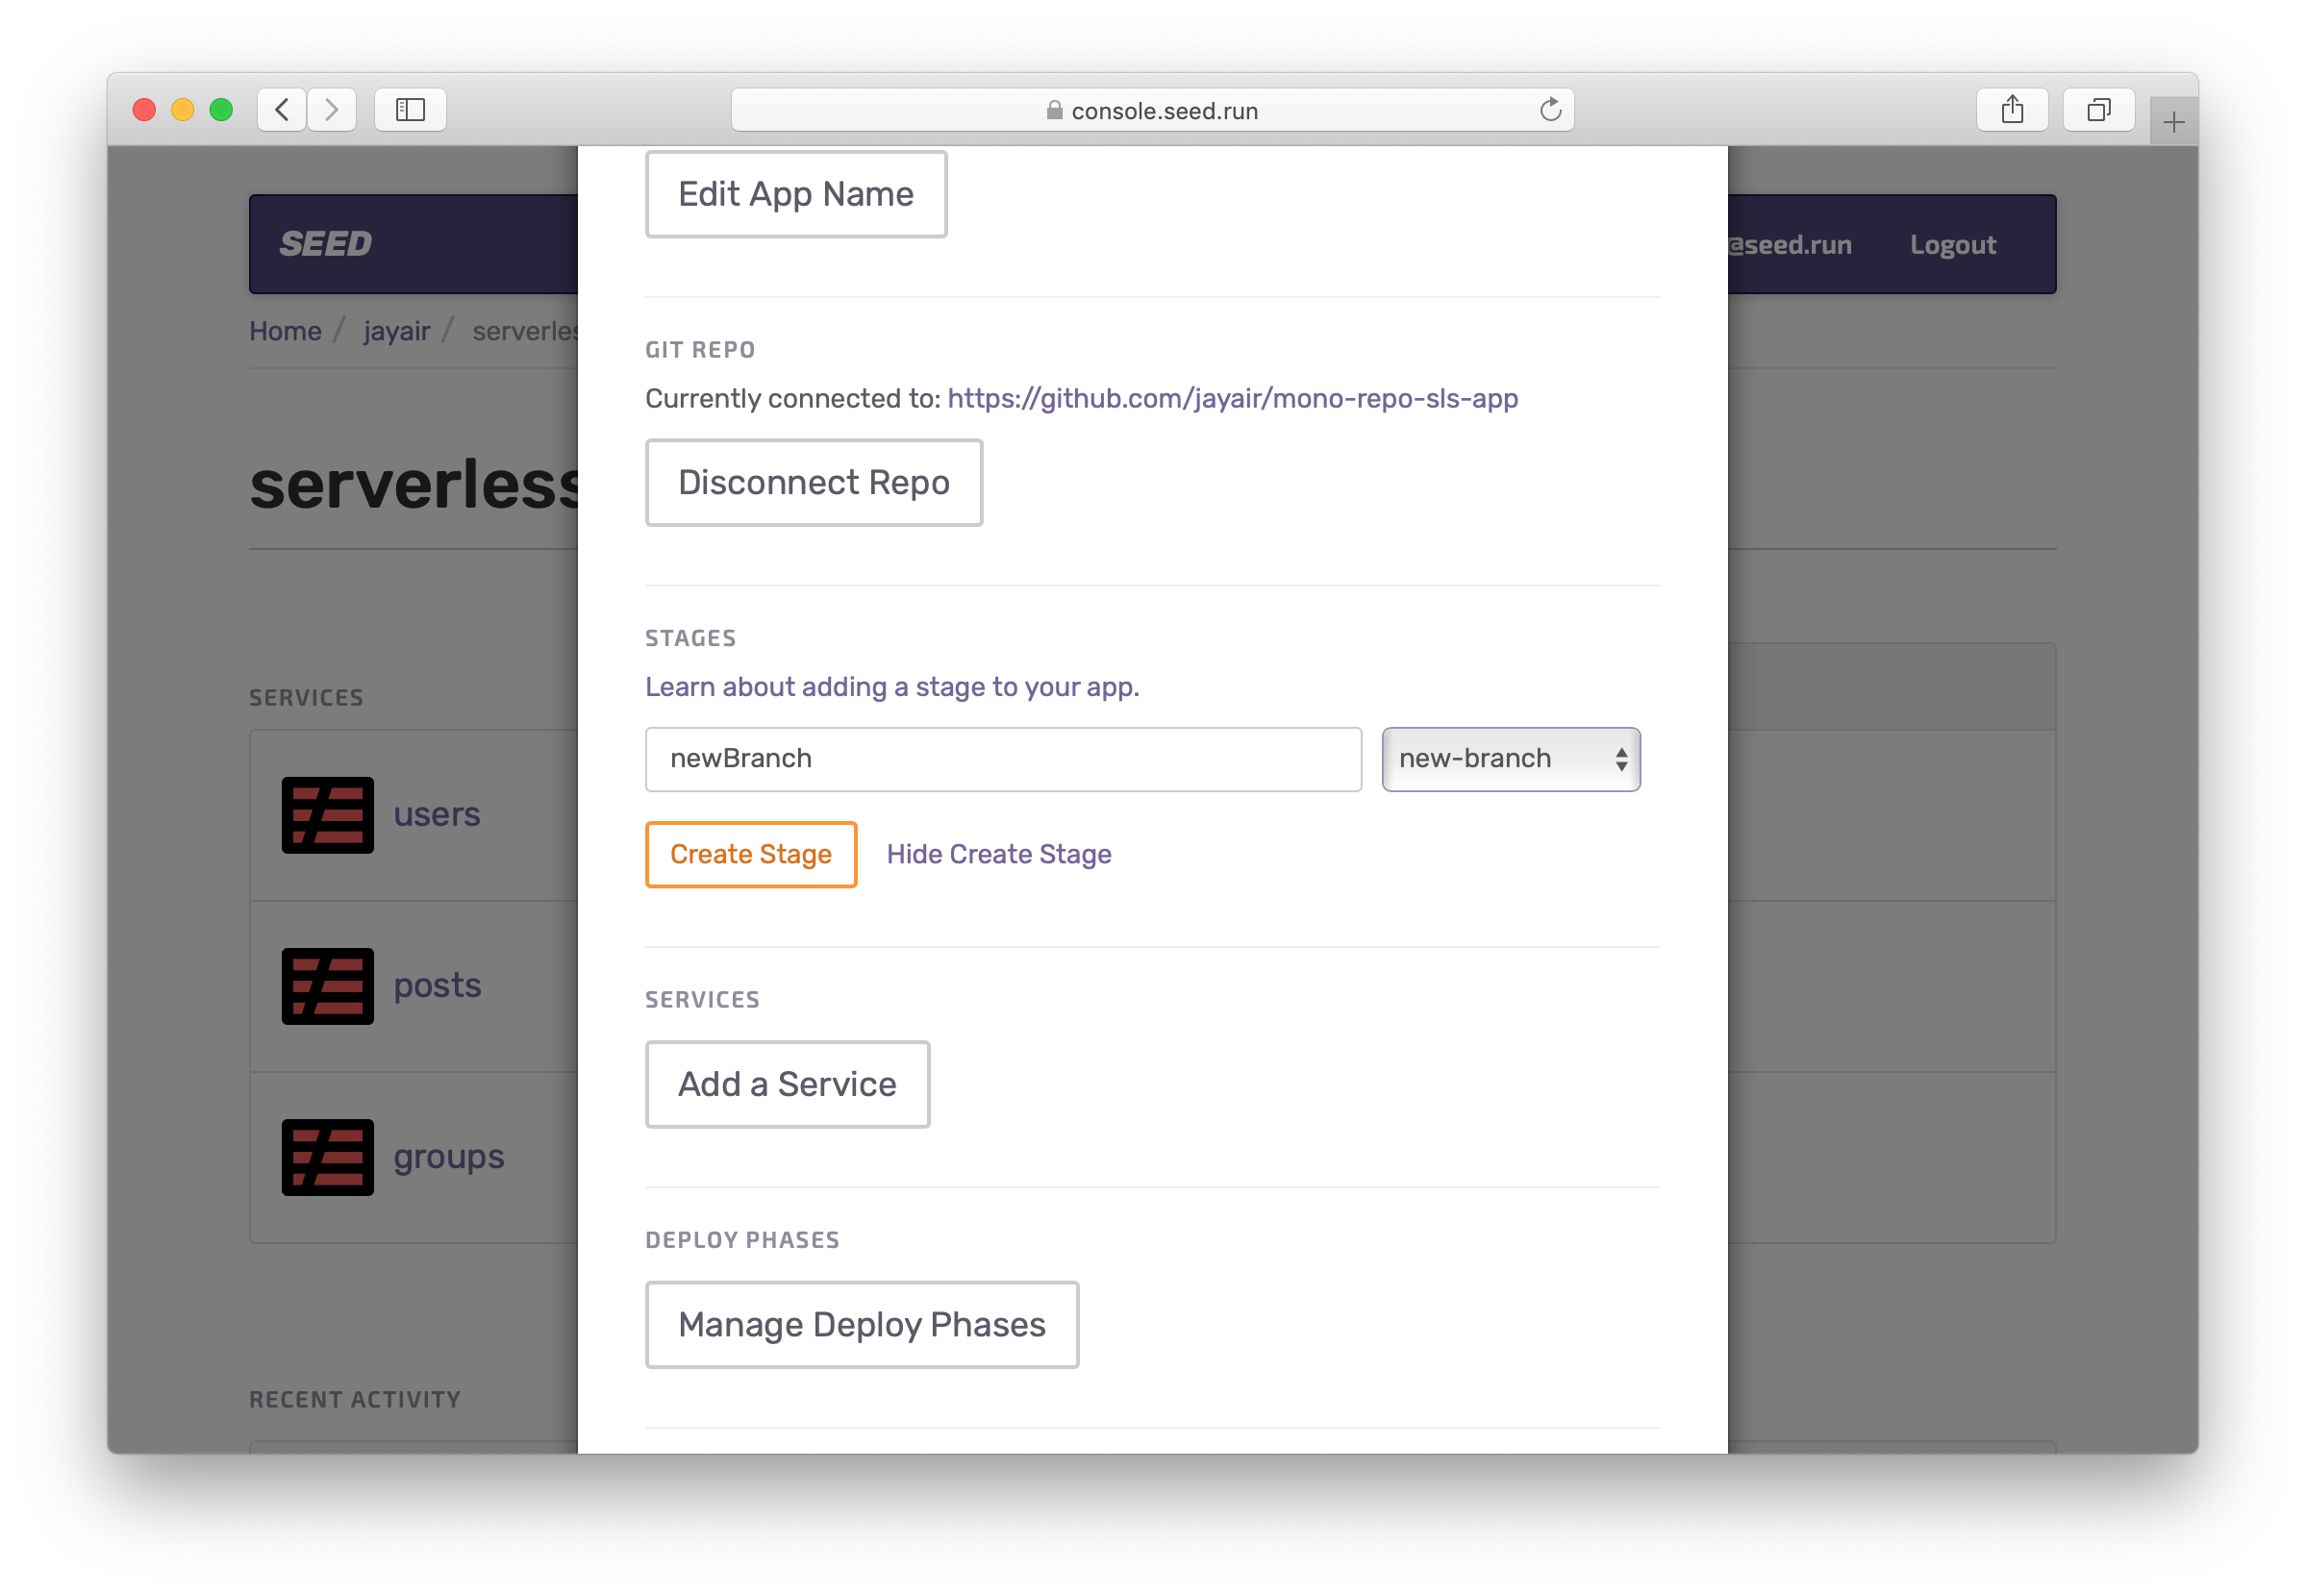Screen dimensions: 2306x1596
Task: Open Manage Deploy Phases
Action: 861,1324
